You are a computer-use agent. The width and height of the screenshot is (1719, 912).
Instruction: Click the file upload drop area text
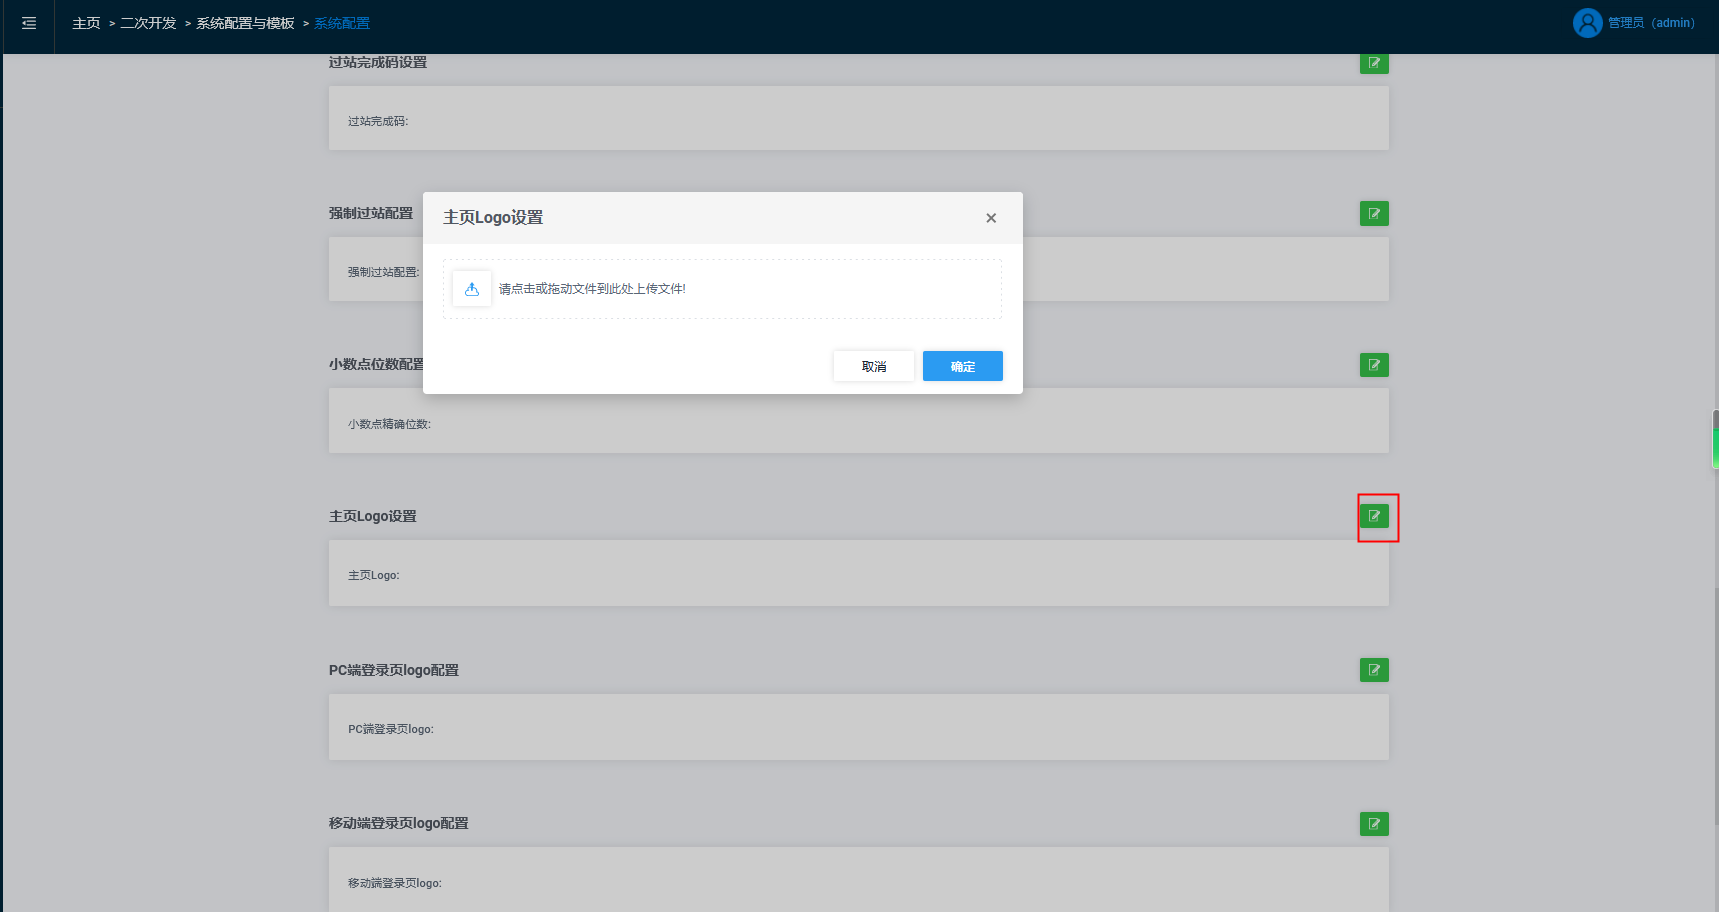click(592, 289)
